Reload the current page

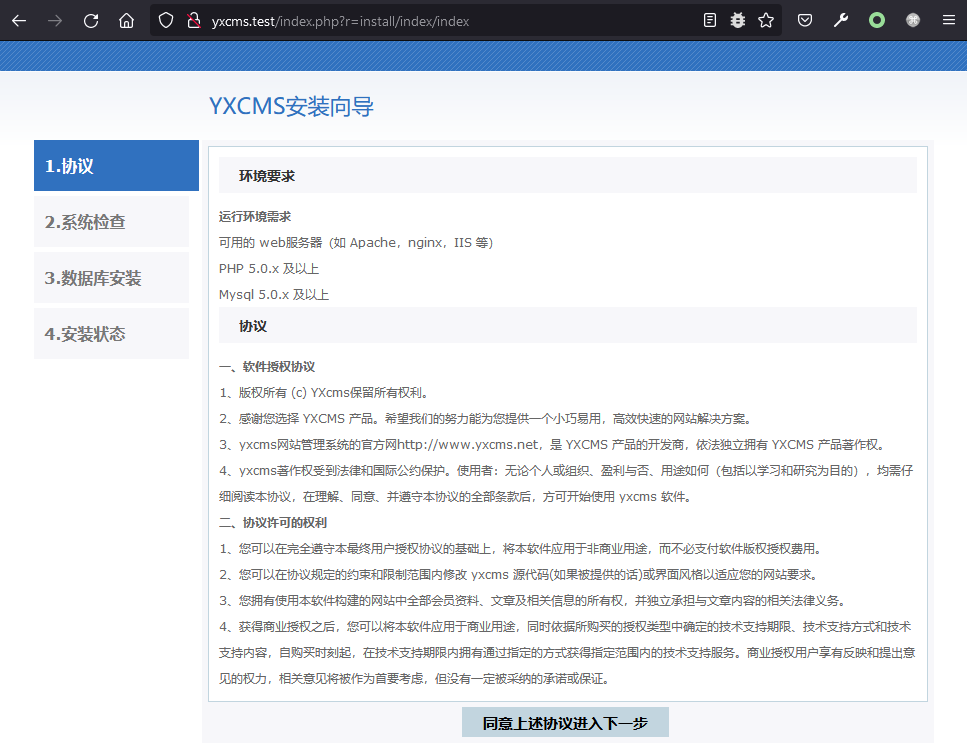(x=91, y=21)
